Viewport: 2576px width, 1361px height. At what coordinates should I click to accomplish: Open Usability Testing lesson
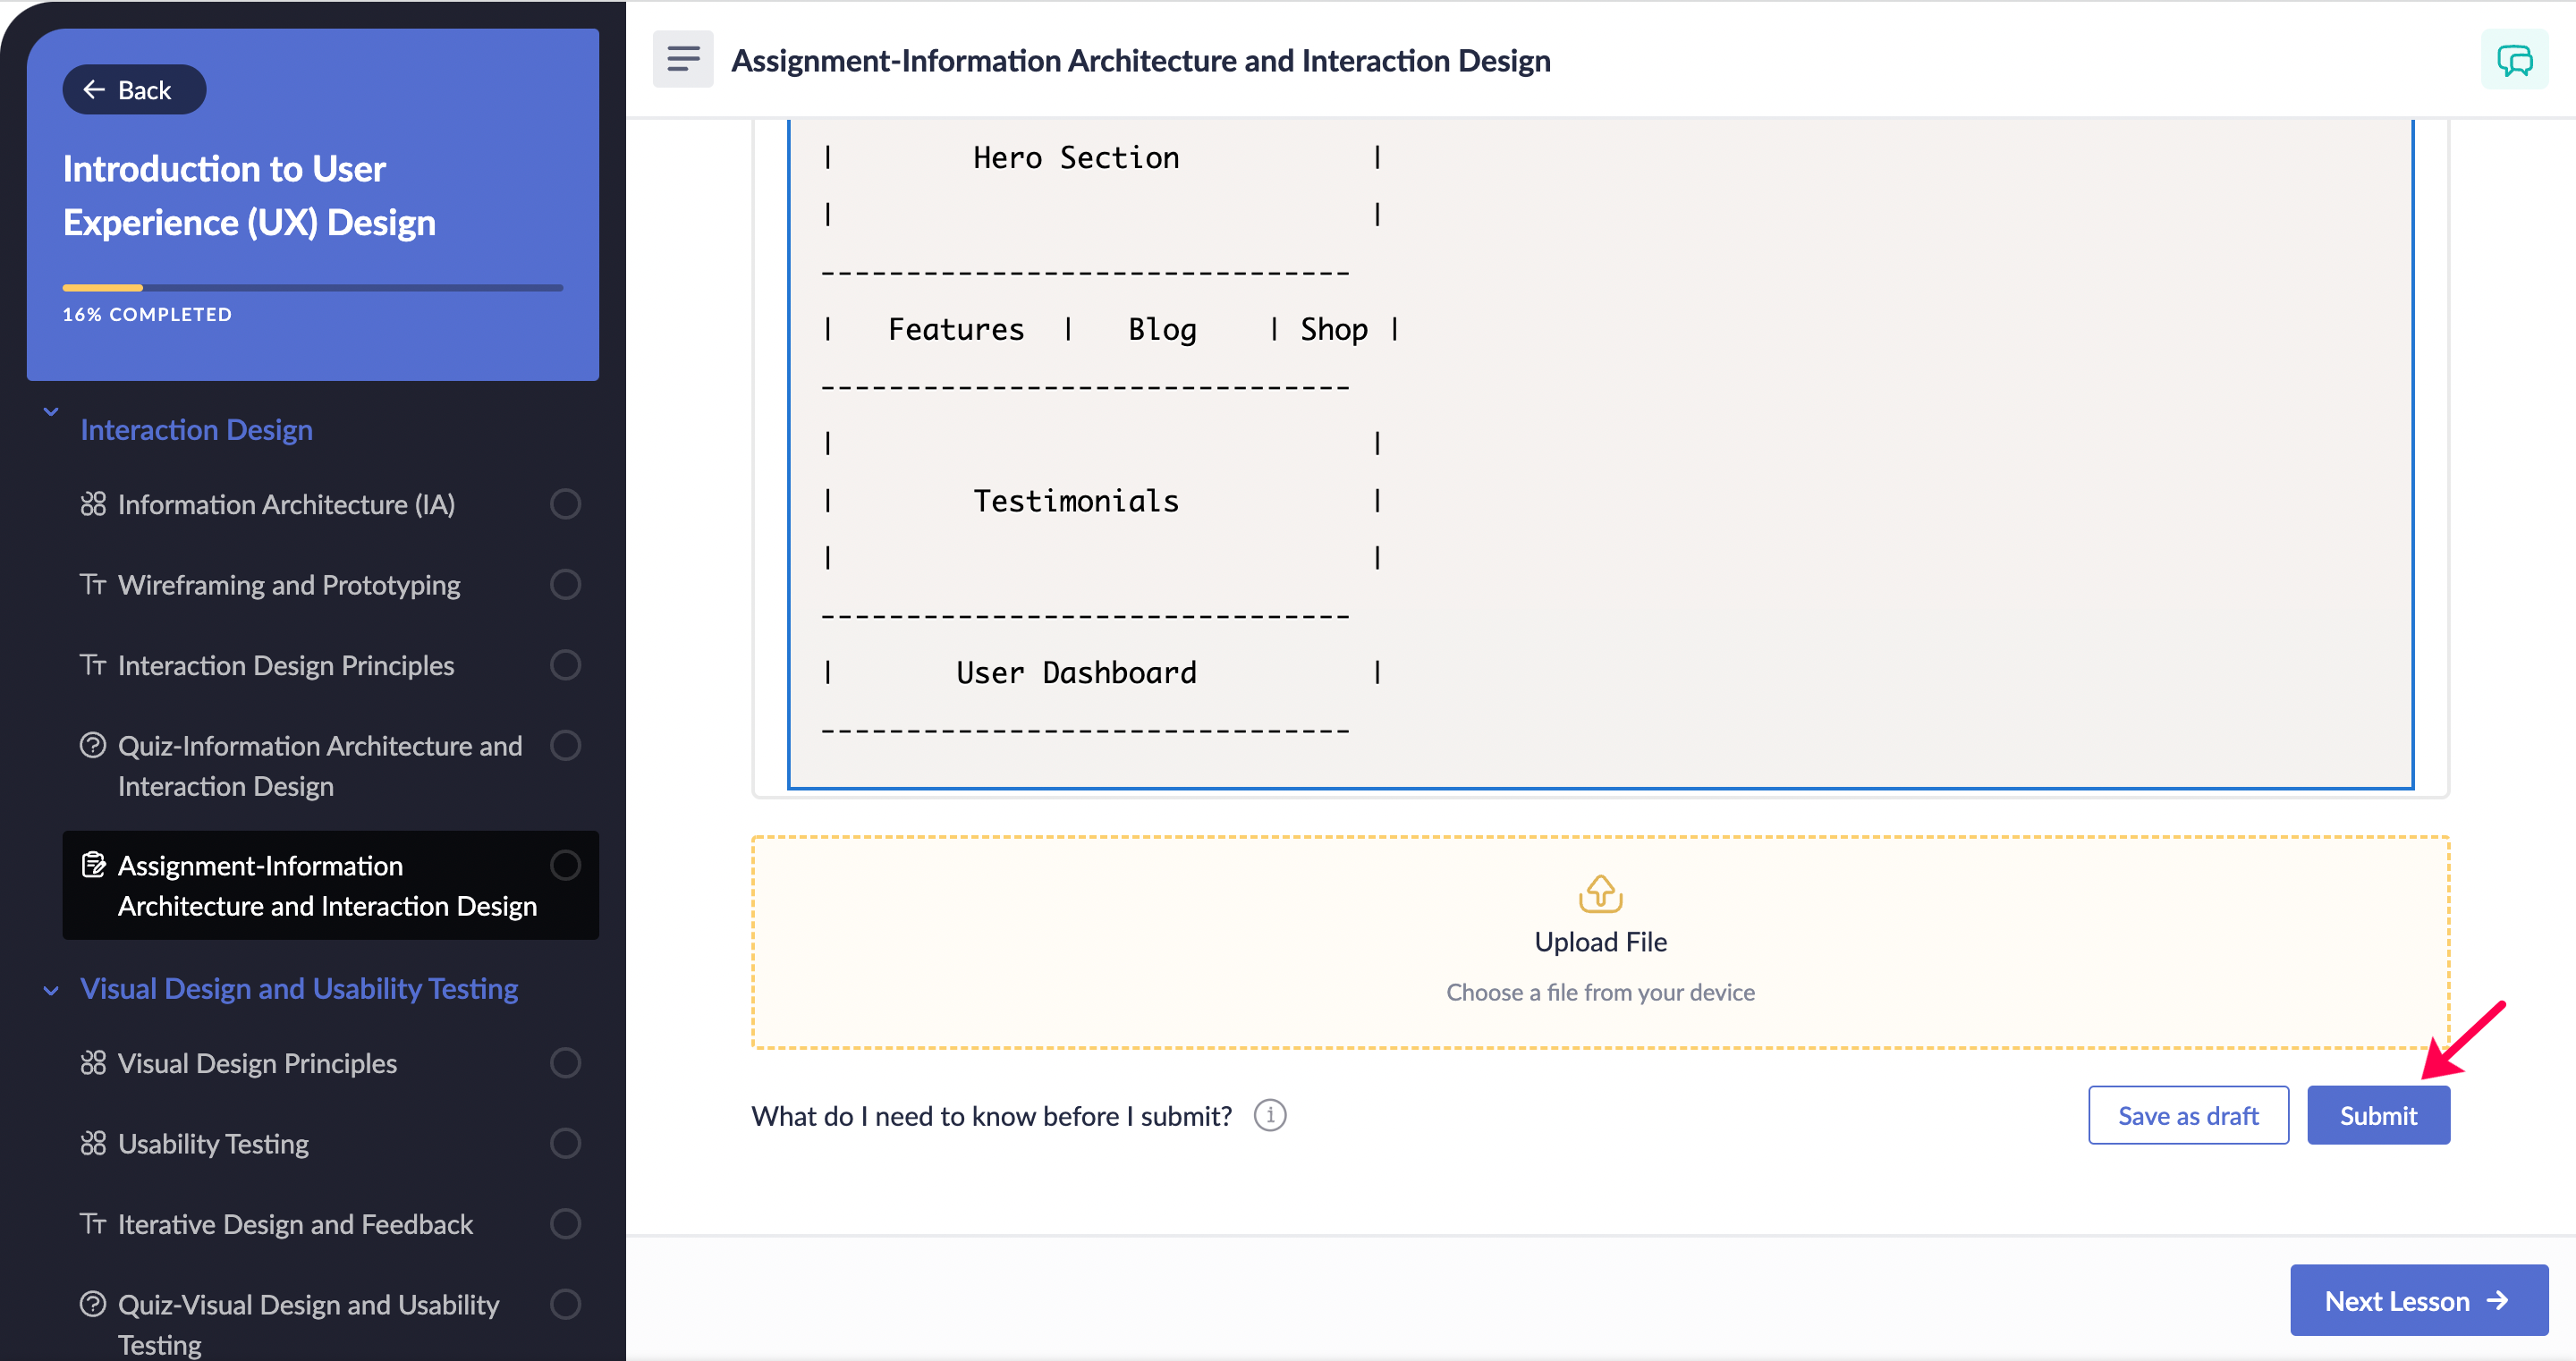213,1143
